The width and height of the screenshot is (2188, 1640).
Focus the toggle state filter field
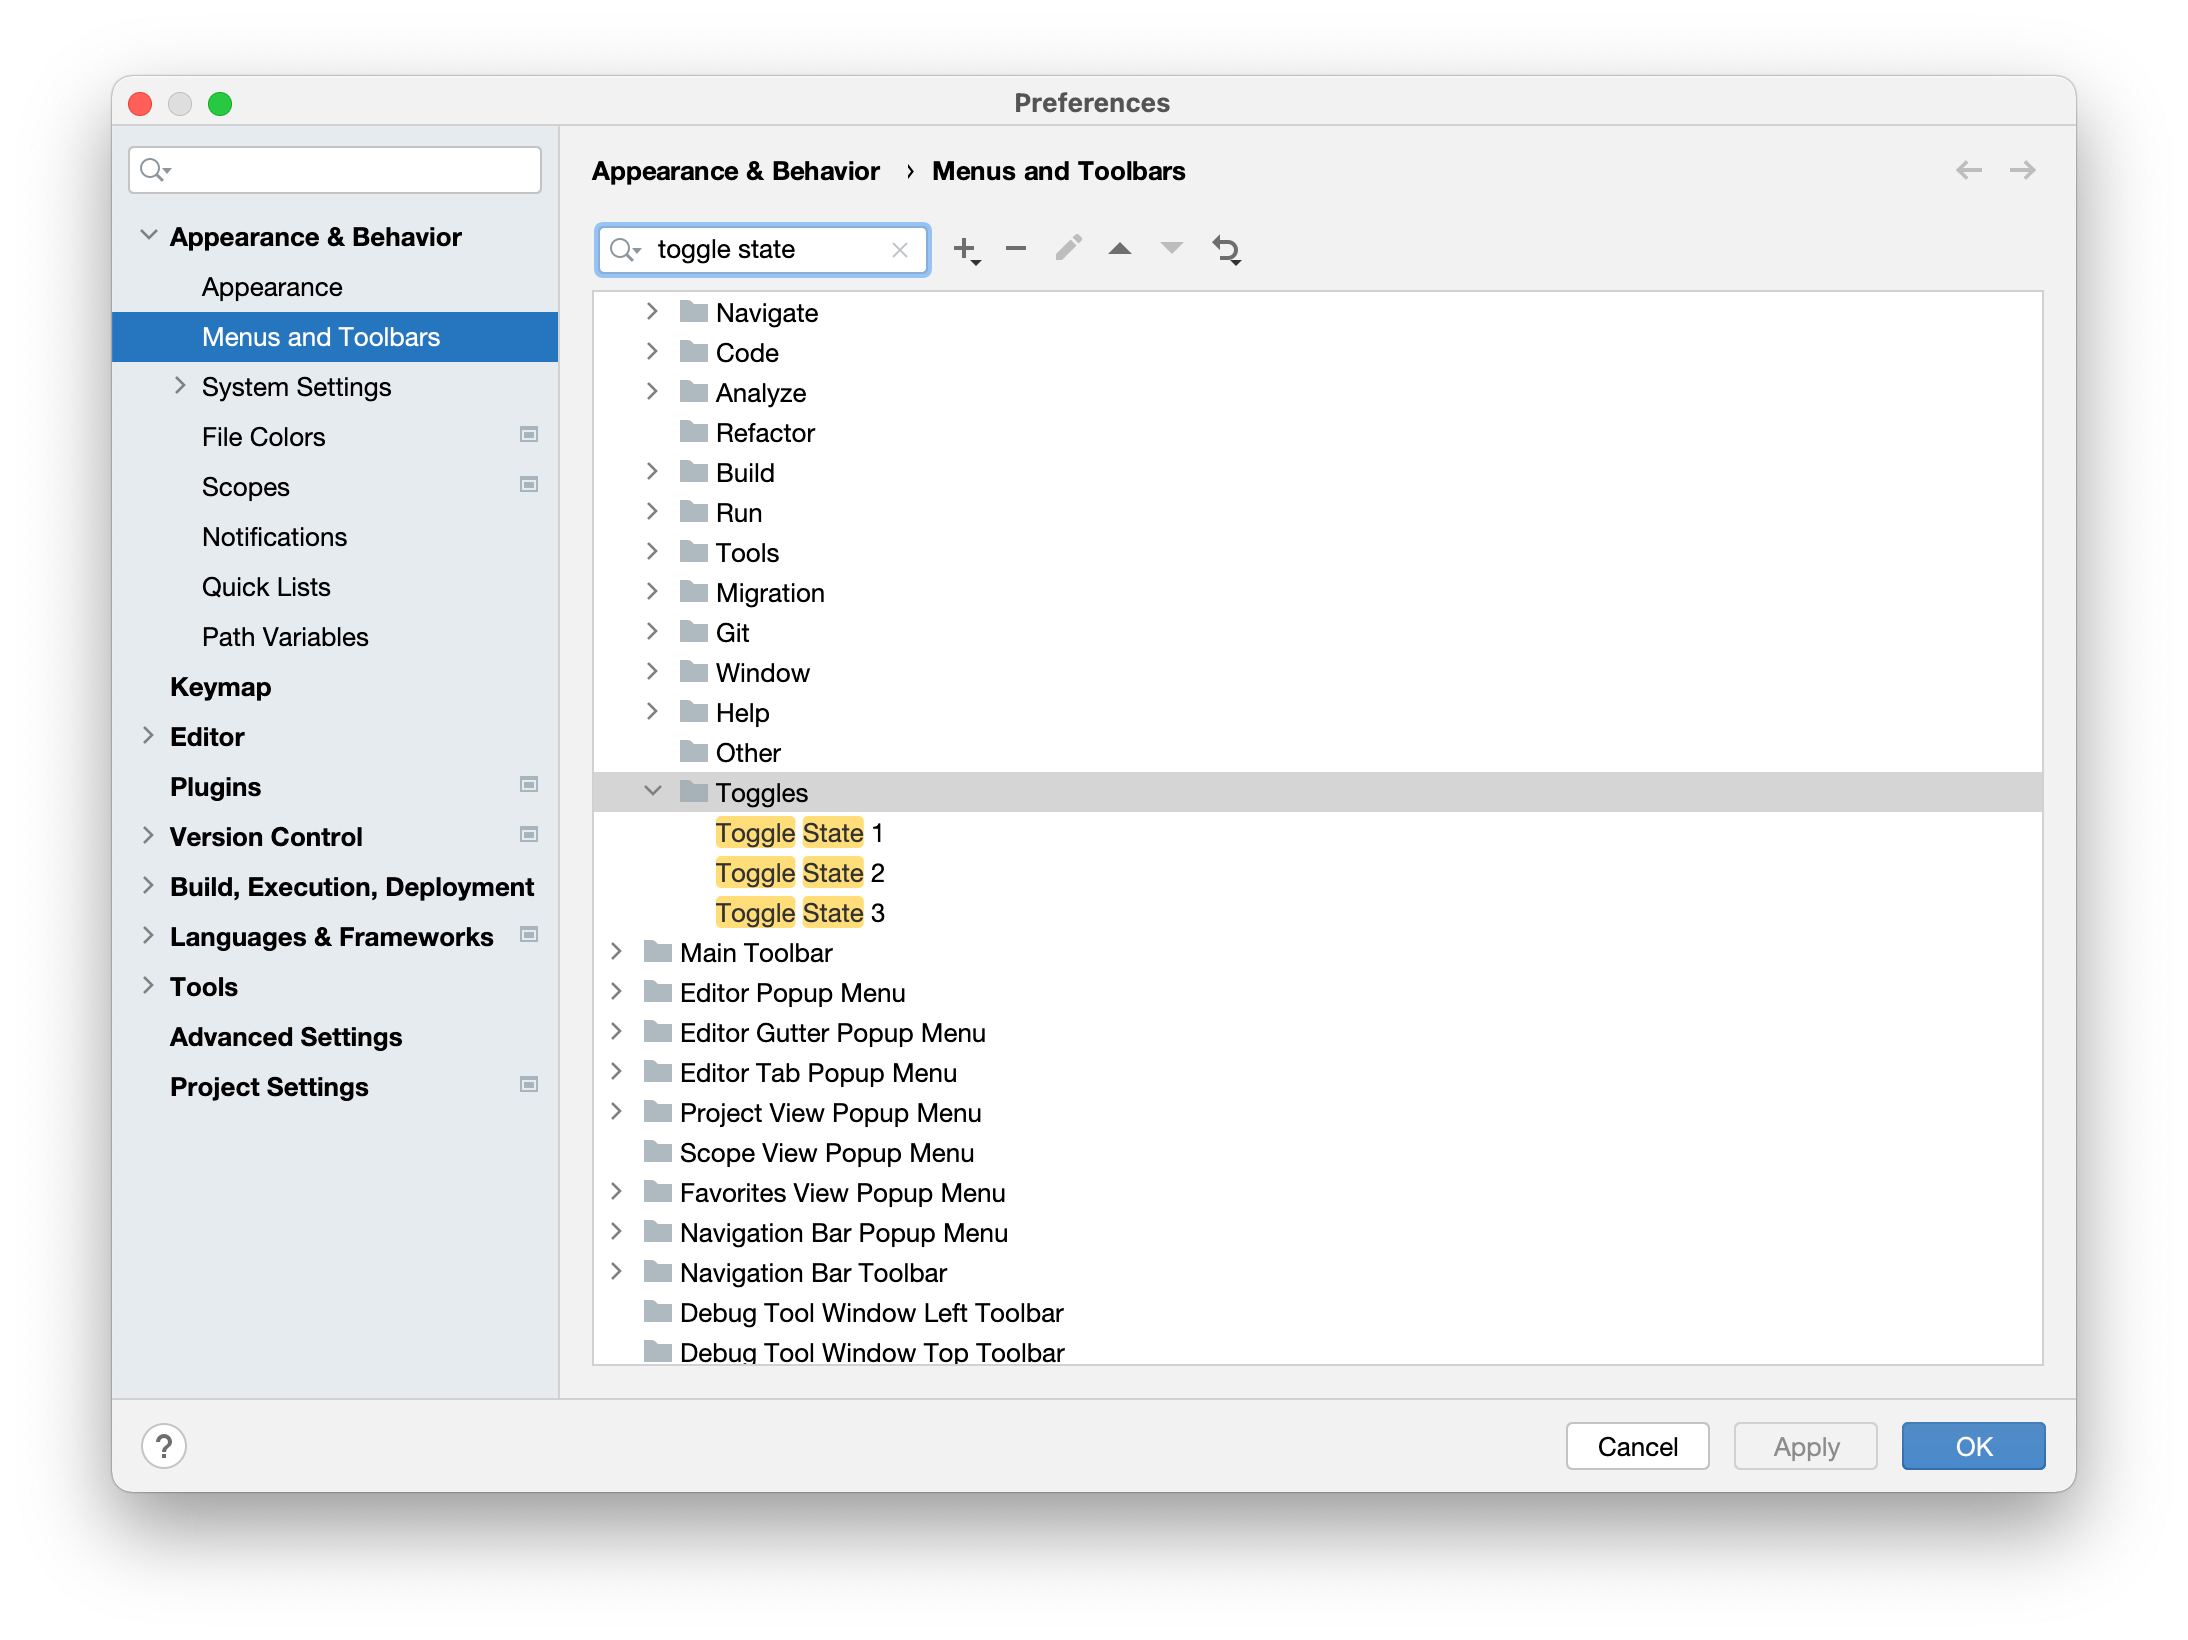(x=763, y=249)
